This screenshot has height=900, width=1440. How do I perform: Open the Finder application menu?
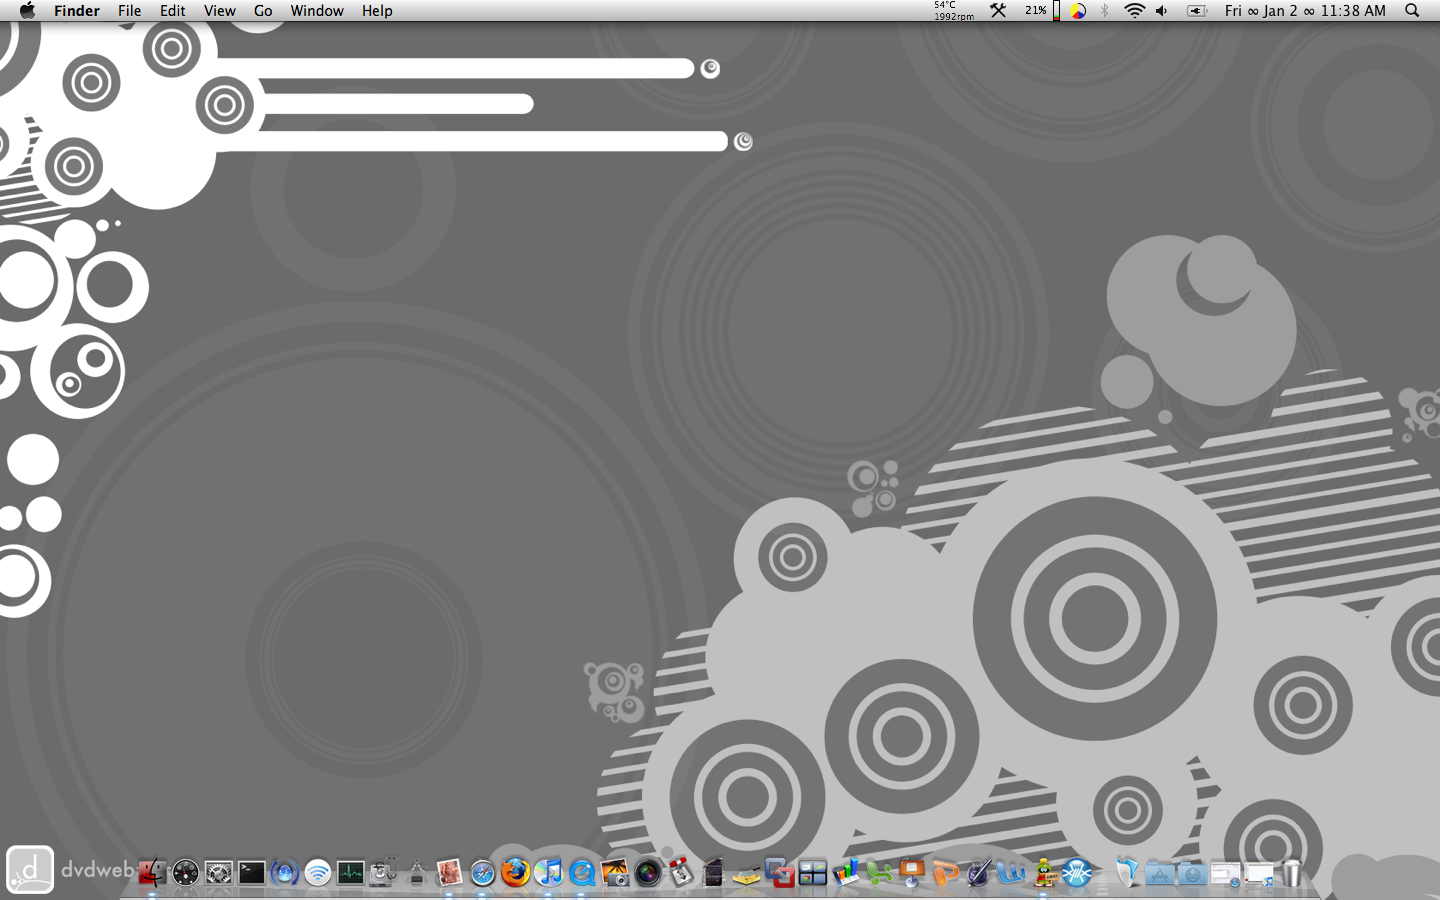77,10
